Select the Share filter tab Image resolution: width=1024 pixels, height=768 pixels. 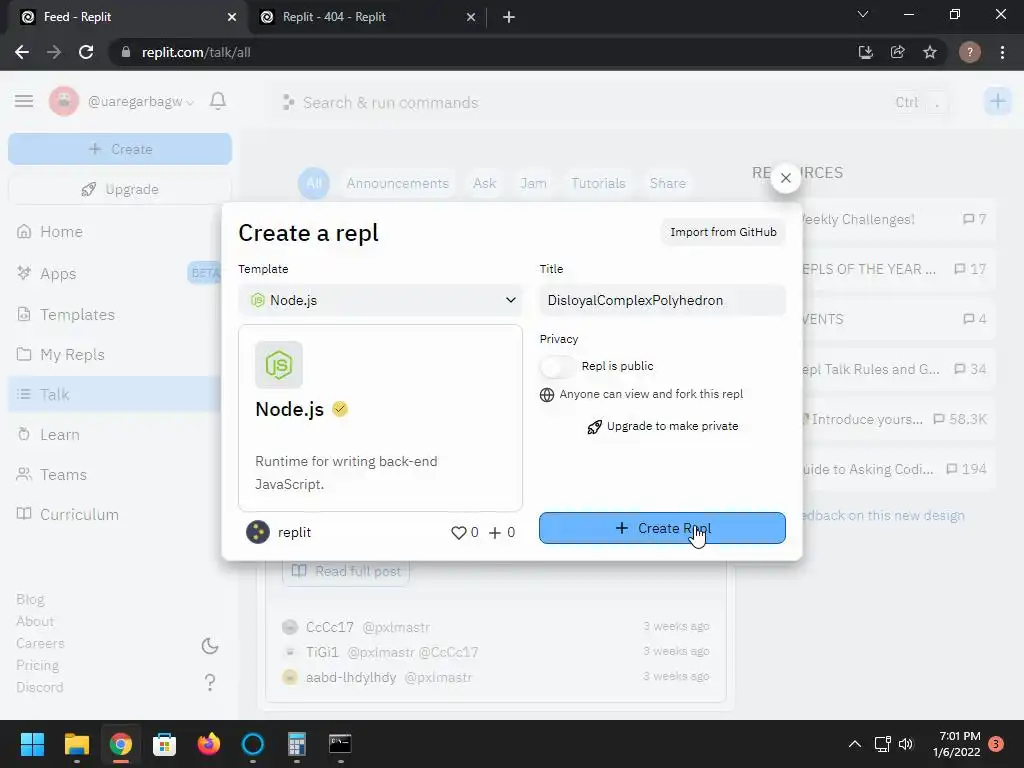(667, 184)
